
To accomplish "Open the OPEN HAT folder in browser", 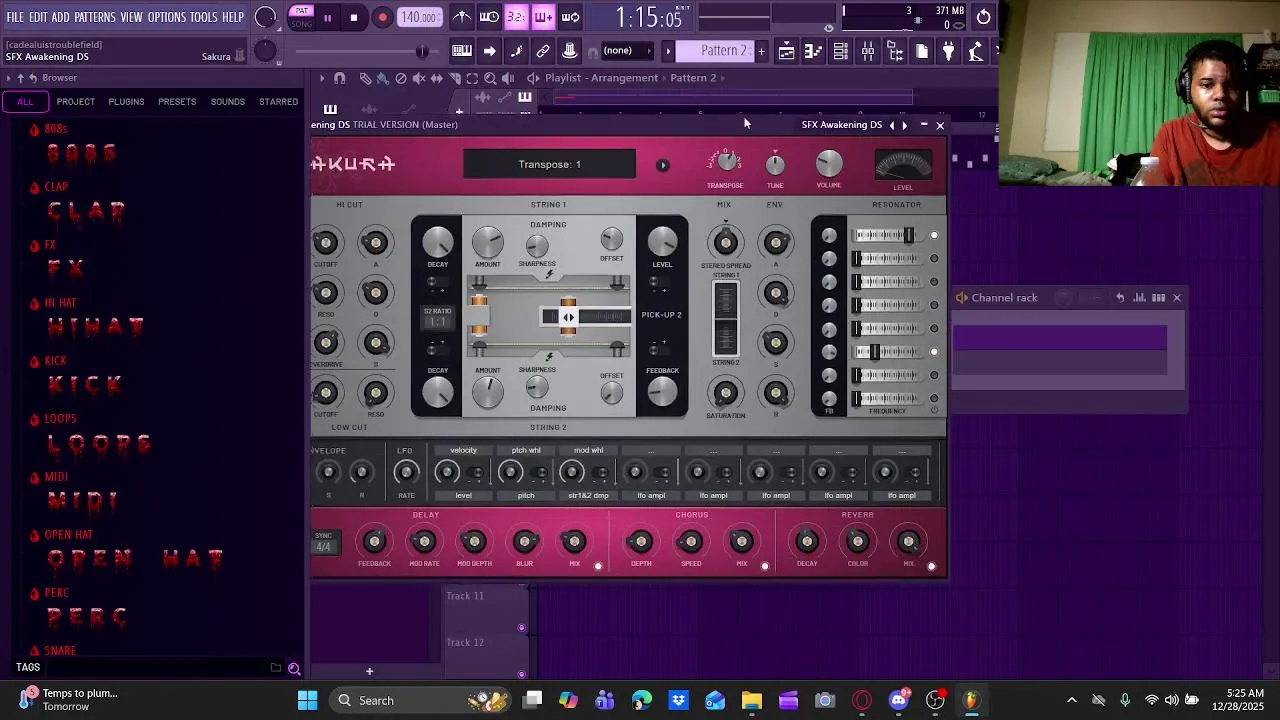I will click(x=68, y=535).
